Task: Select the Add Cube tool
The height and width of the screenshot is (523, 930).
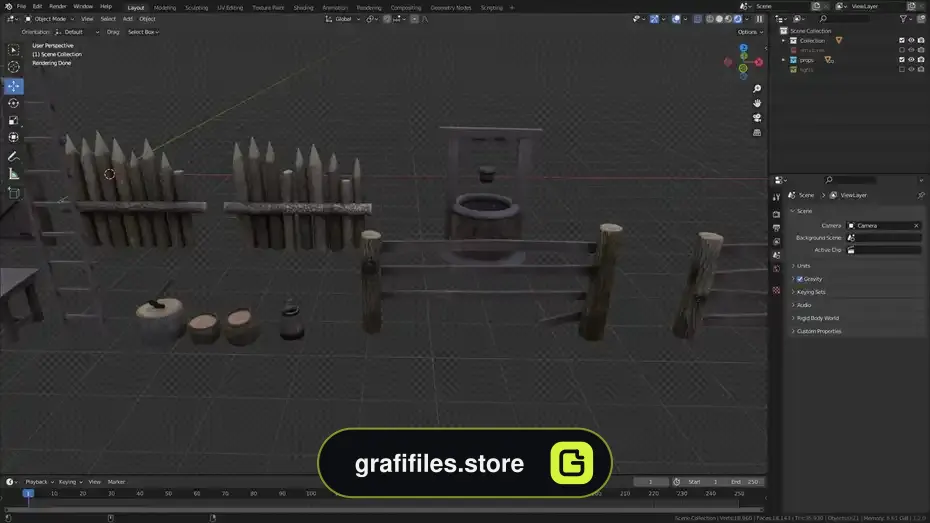Action: 13,193
